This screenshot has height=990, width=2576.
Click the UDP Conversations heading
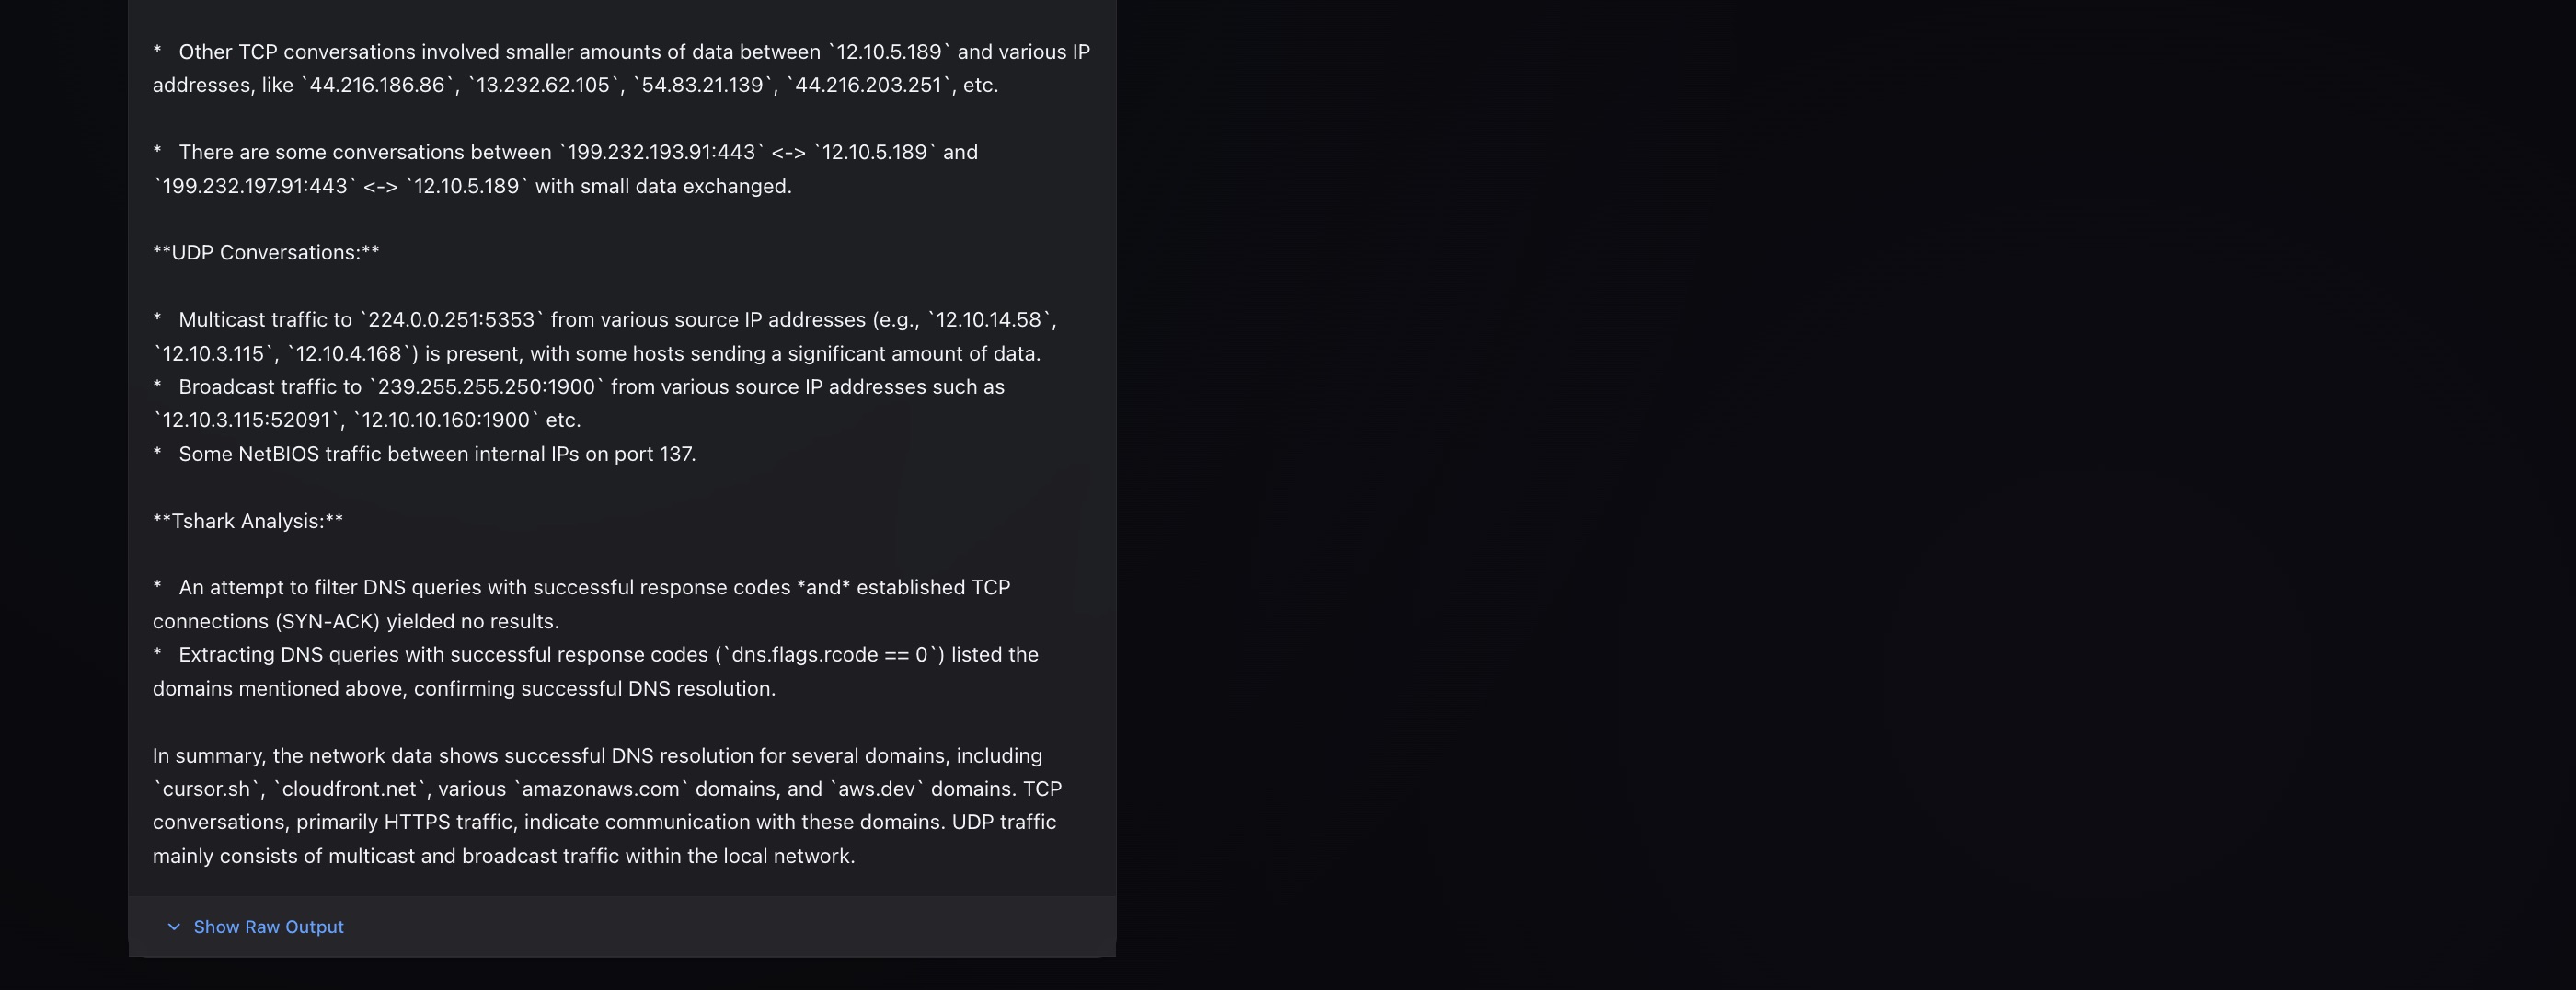click(265, 252)
